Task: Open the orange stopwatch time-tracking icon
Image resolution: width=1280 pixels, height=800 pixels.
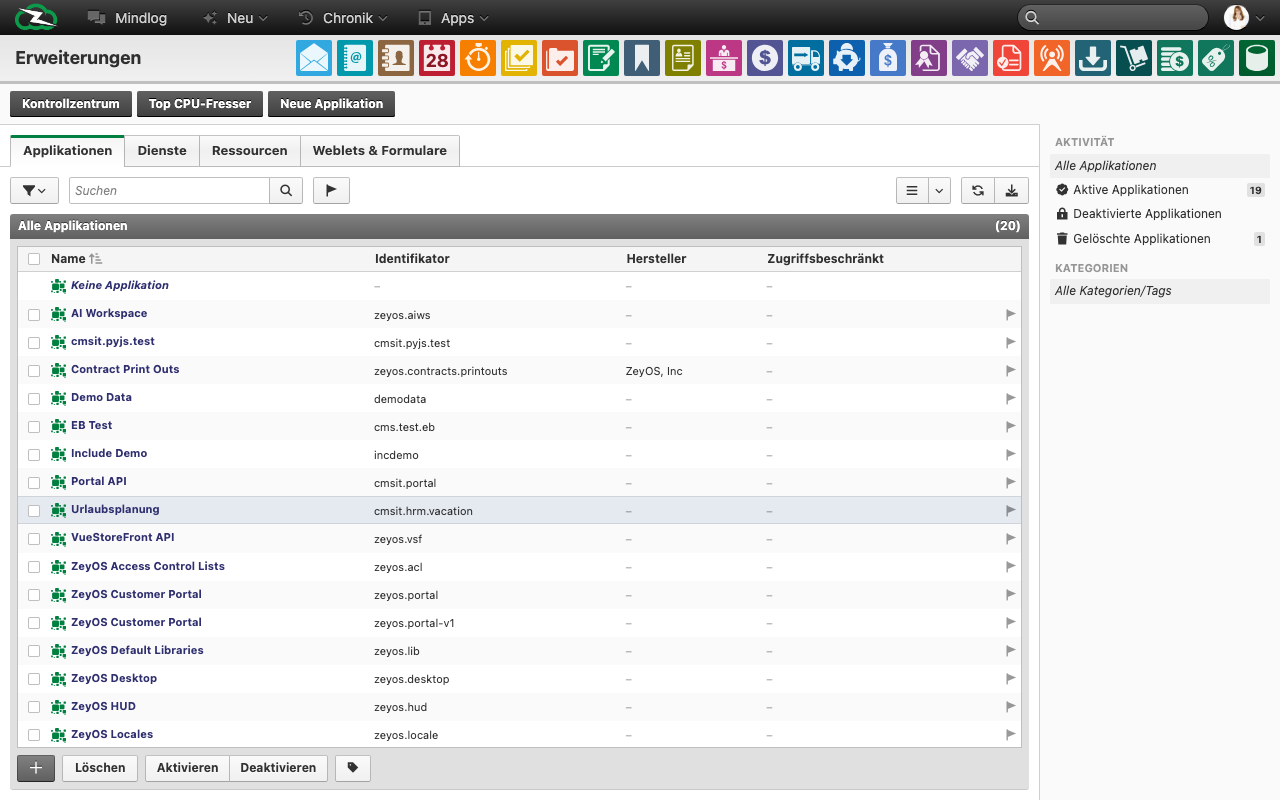Action: (x=478, y=58)
